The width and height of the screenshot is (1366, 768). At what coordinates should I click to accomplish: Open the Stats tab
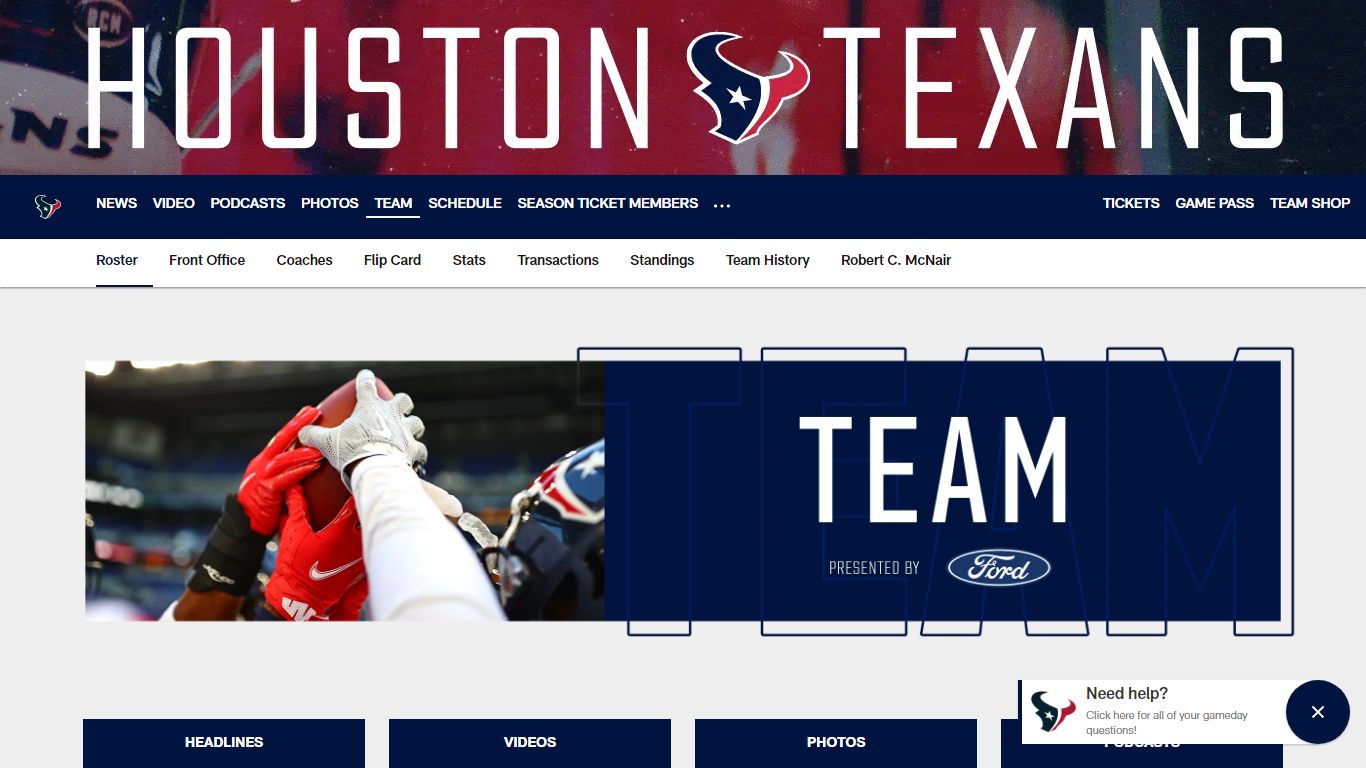pos(469,260)
